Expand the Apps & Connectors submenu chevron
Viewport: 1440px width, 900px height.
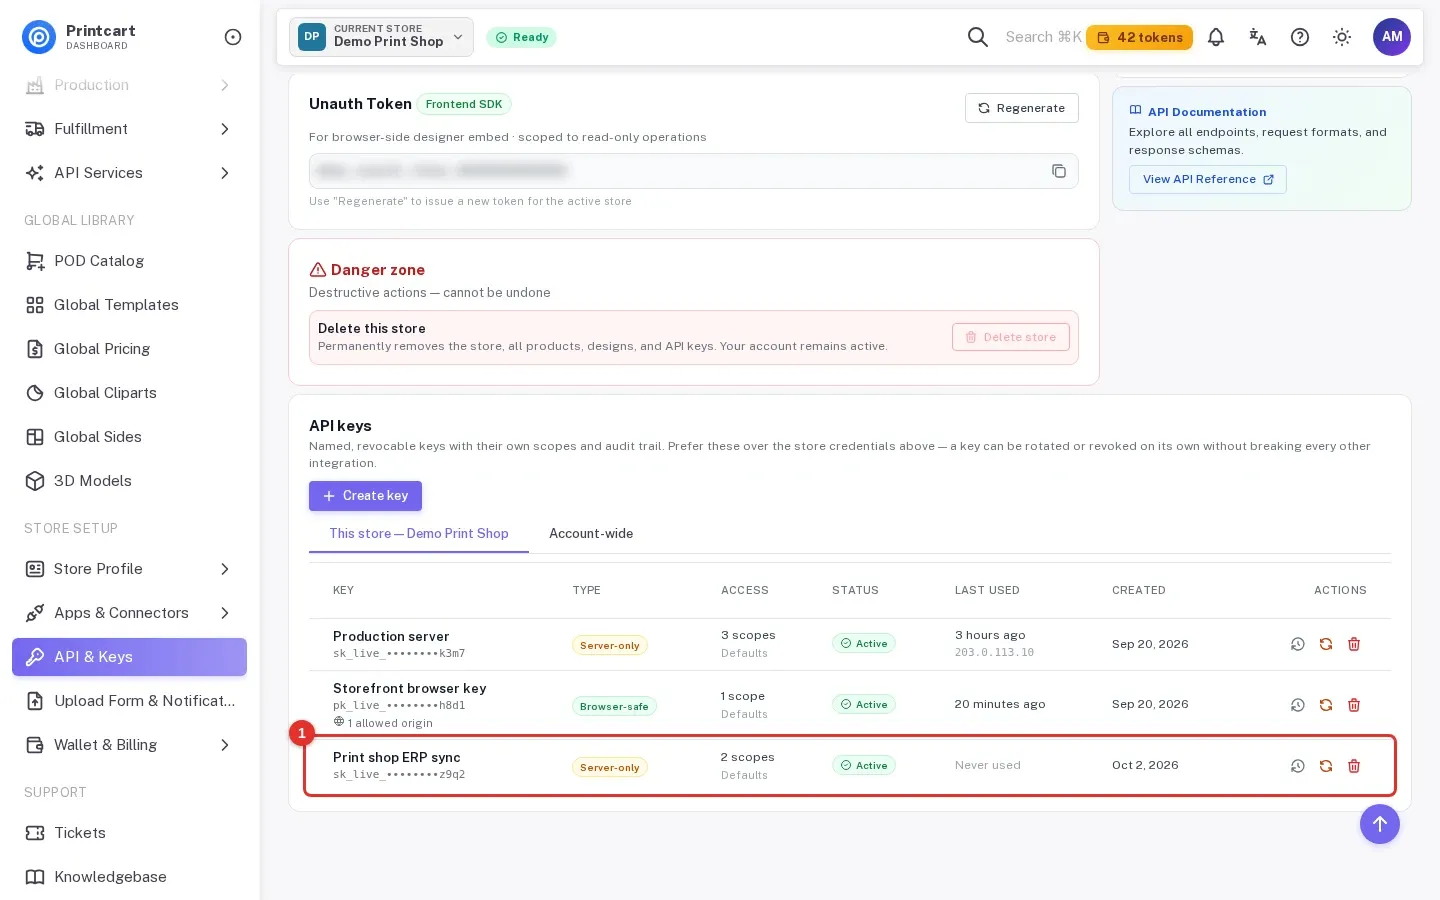(225, 613)
